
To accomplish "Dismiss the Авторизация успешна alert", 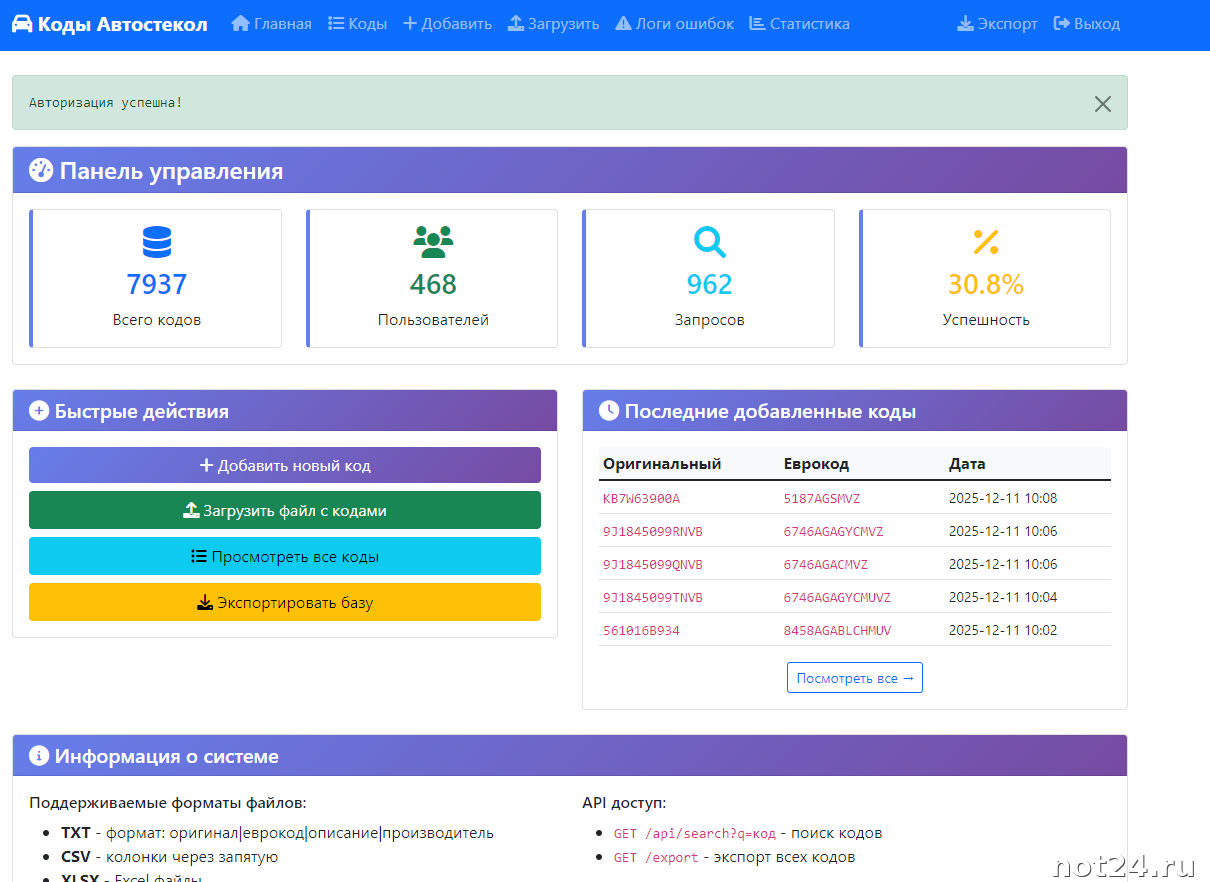I will click(1102, 103).
